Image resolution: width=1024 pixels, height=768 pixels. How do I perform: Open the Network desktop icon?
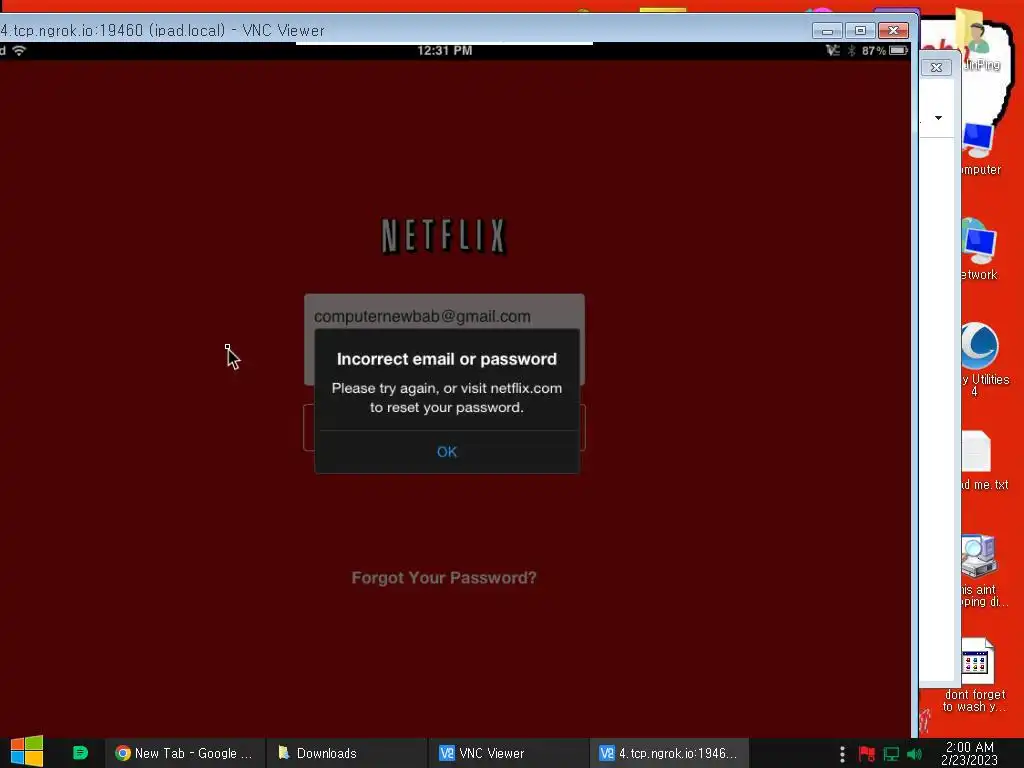pyautogui.click(x=979, y=251)
